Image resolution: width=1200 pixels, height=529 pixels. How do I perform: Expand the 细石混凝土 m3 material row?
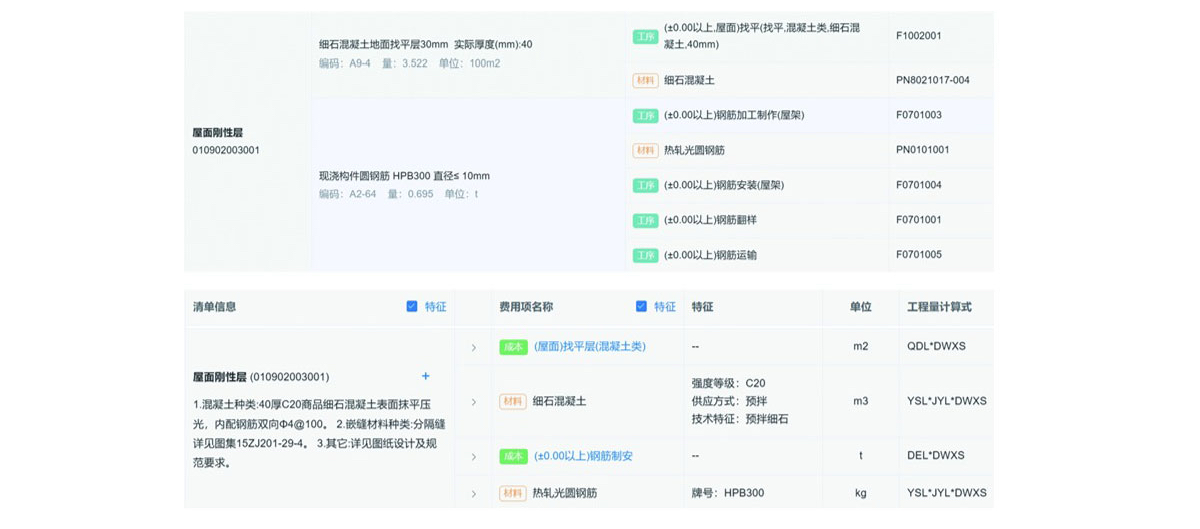point(474,402)
